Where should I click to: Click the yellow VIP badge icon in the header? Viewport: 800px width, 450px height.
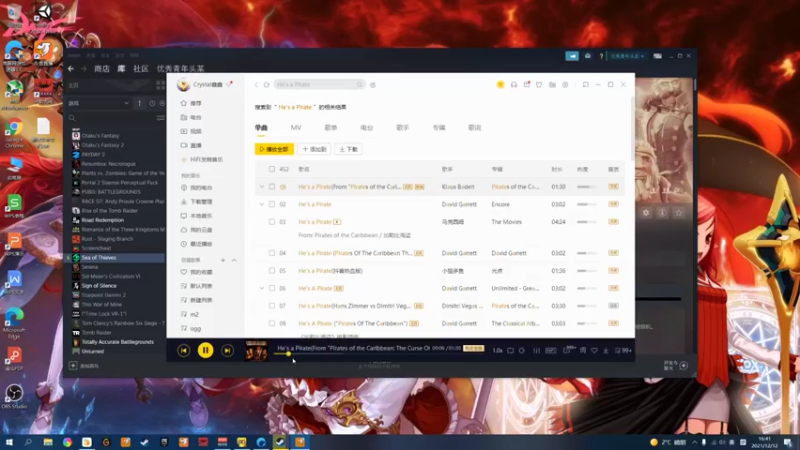(x=501, y=85)
